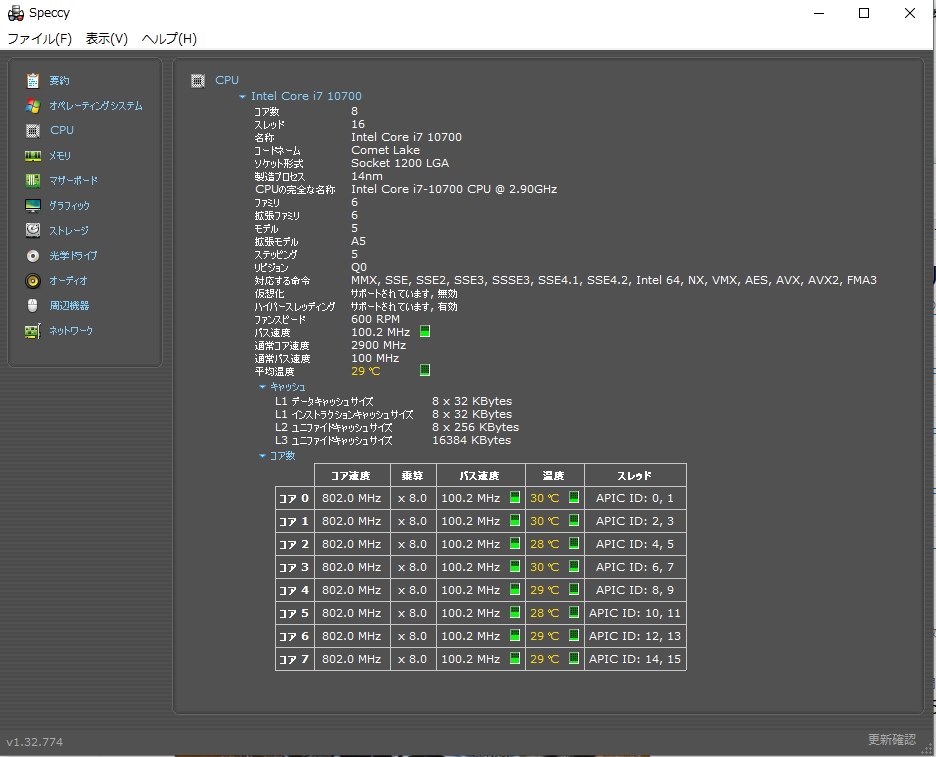936x757 pixels.
Task: Open the 光学ドライブ (Optical Drive) icon
Action: (33, 255)
